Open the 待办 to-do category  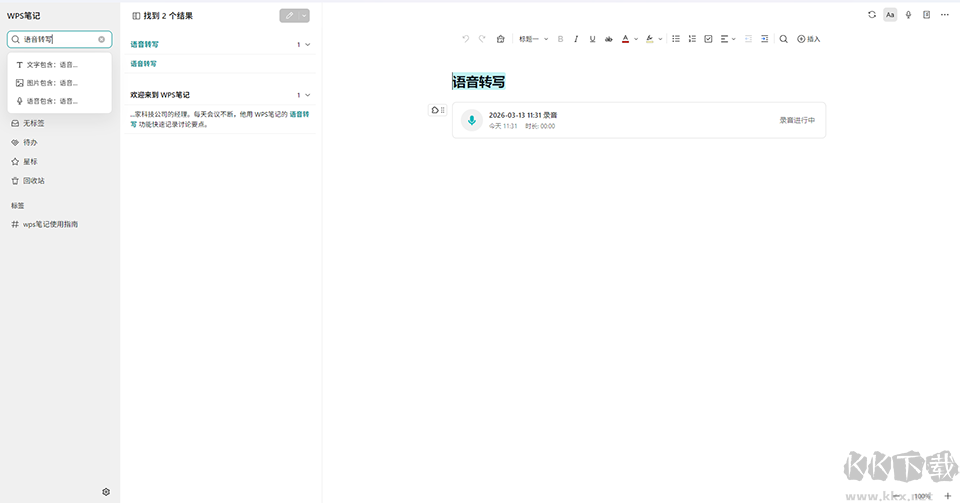tap(24, 142)
